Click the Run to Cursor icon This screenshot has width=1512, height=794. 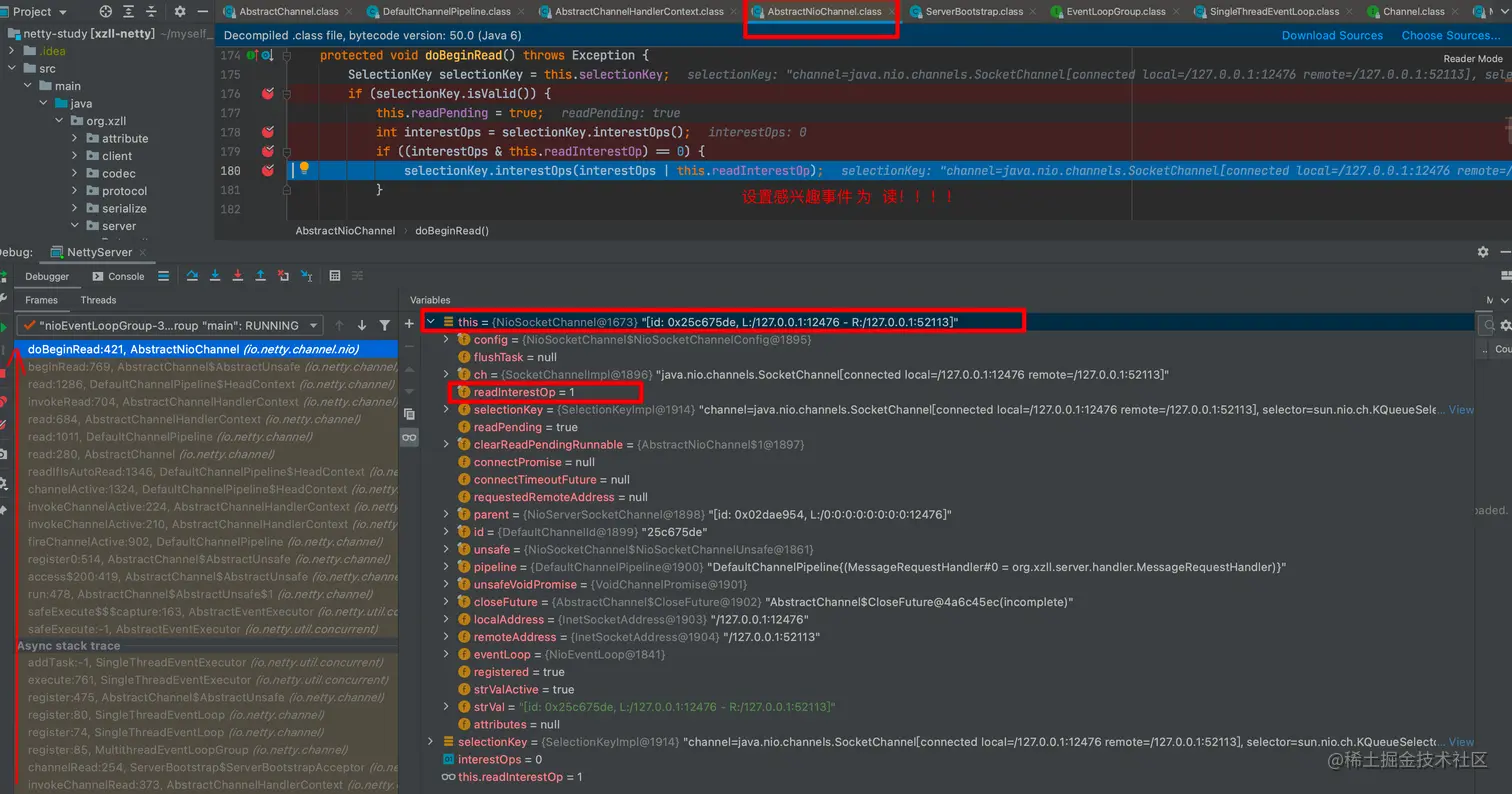tap(307, 276)
